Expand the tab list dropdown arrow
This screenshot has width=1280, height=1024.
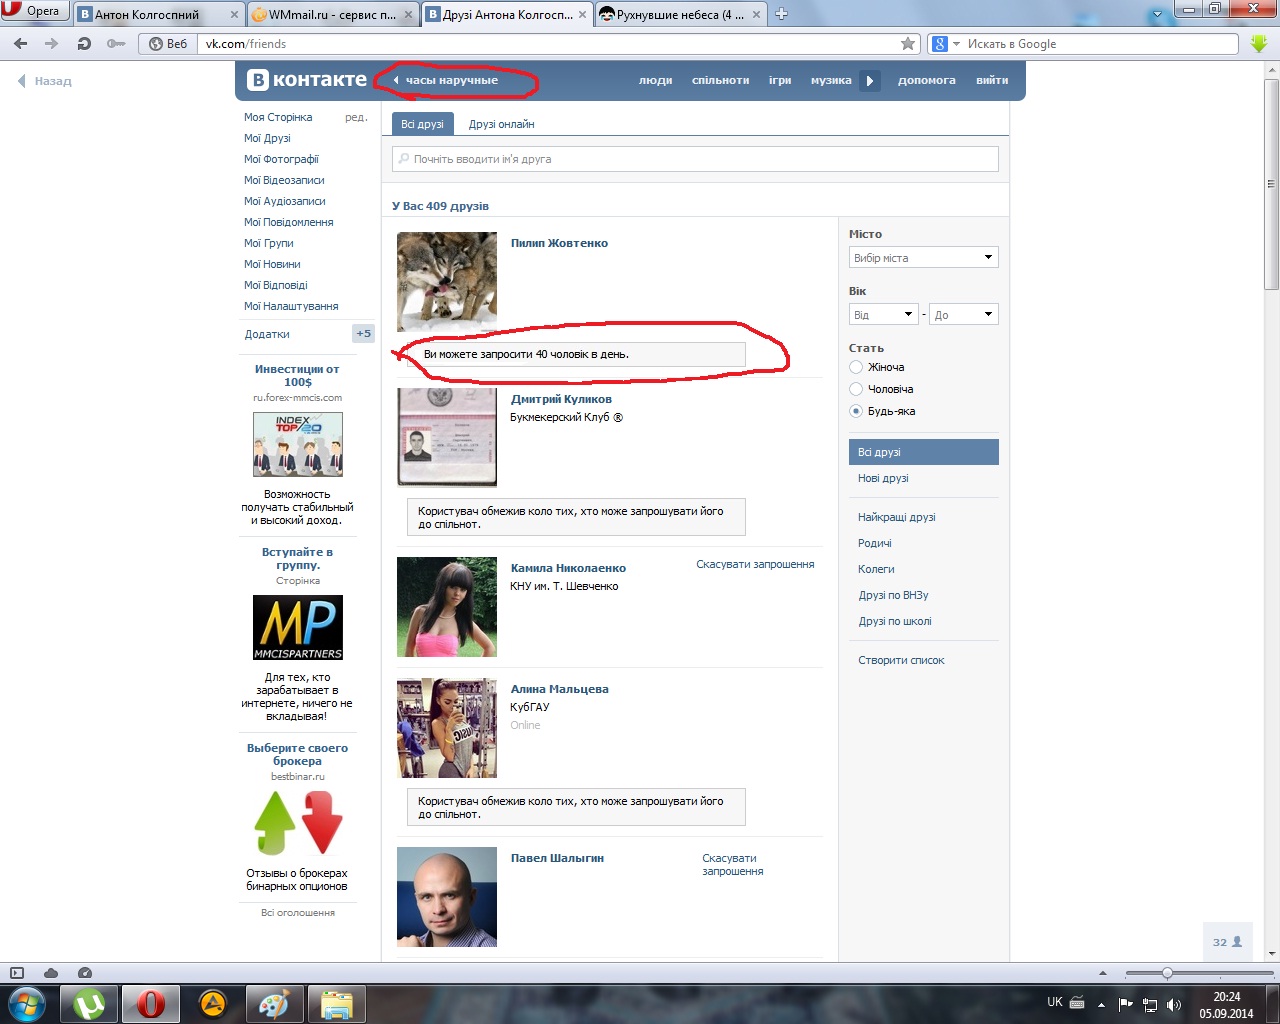[1158, 14]
